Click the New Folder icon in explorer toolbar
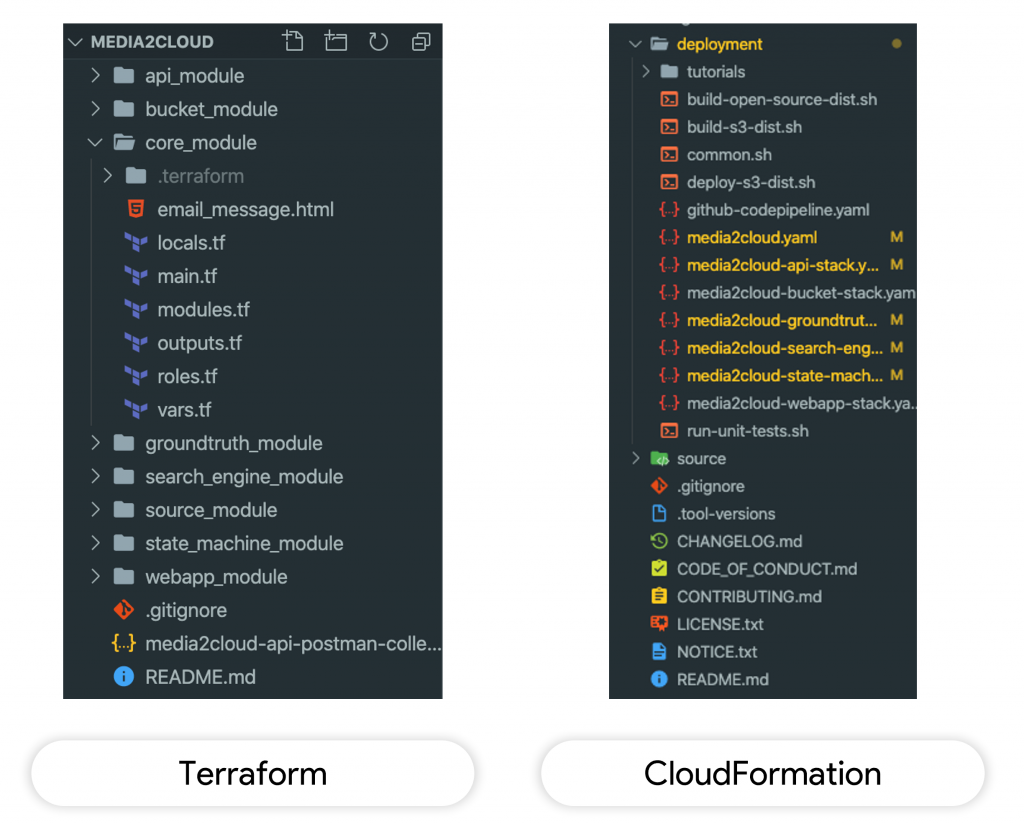 (x=335, y=41)
